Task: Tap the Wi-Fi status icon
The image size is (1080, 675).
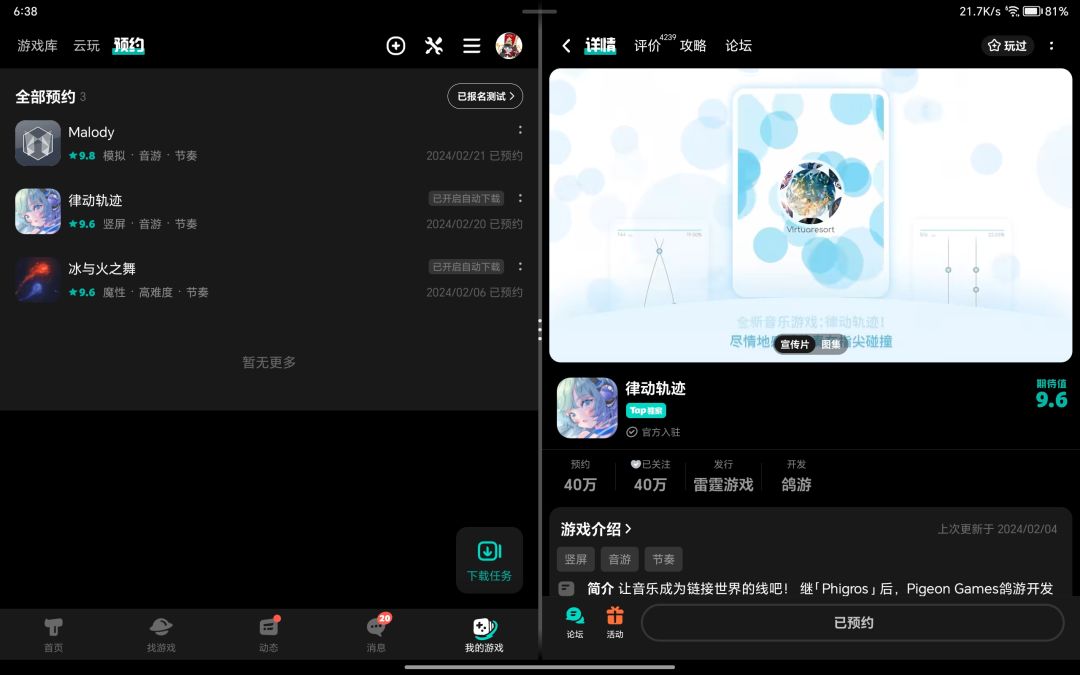Action: tap(1012, 11)
